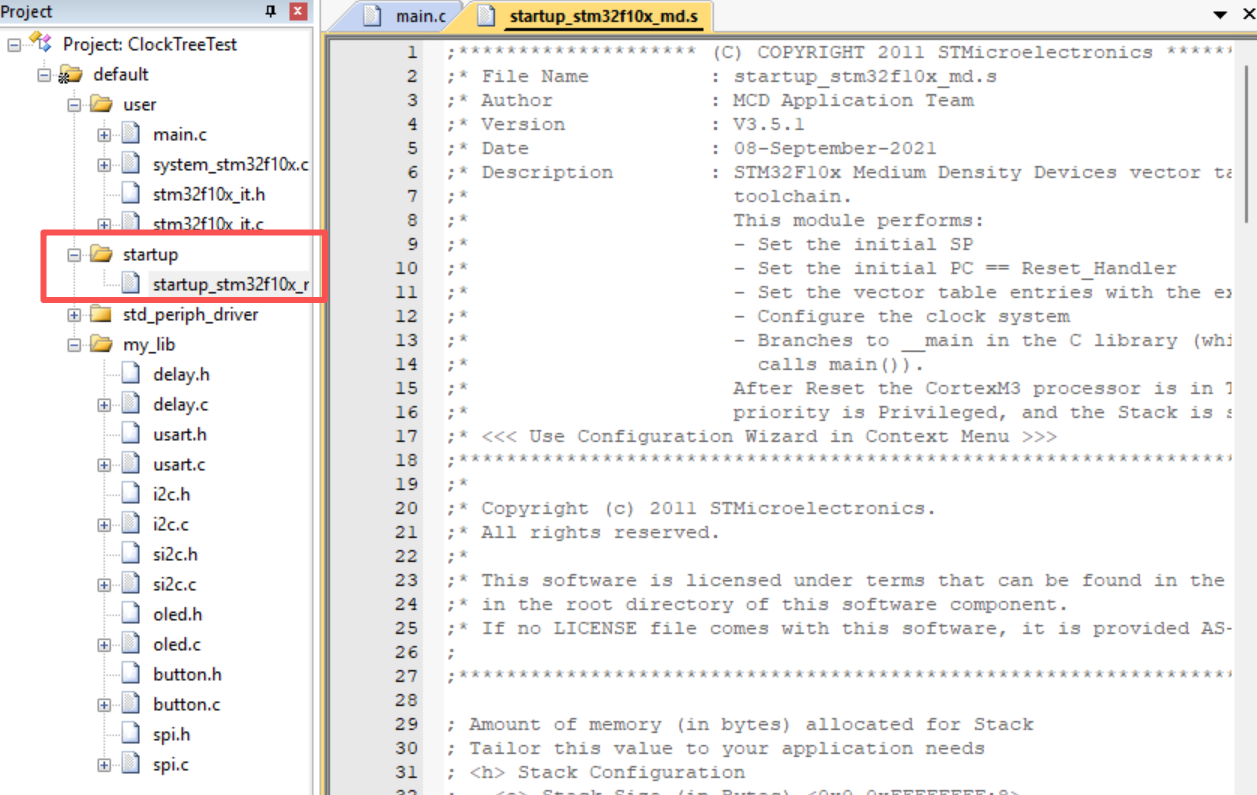Collapse the user folder group
The image size is (1257, 795).
(73, 104)
